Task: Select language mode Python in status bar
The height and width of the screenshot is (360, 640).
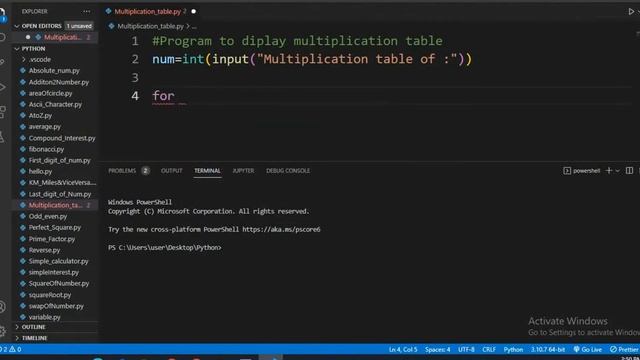Action: (513, 349)
